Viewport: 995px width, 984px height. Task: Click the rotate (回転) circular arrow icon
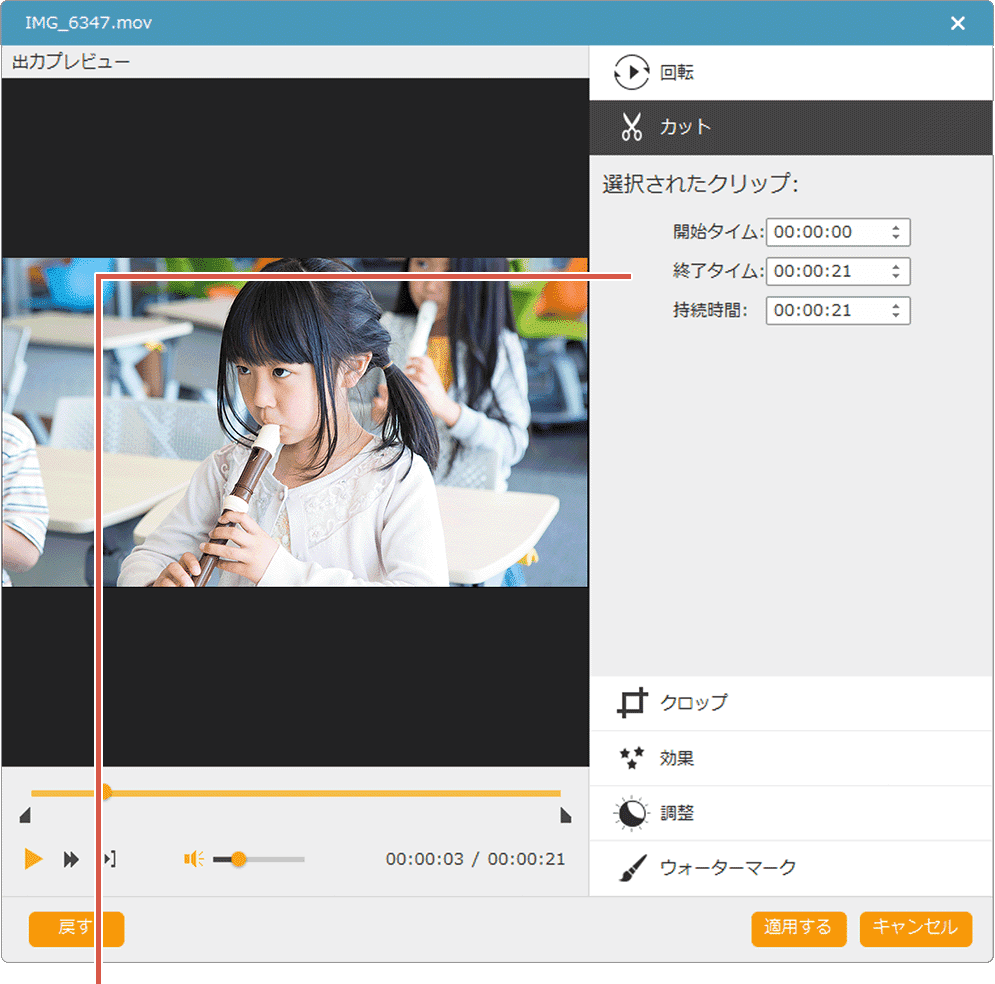[631, 73]
